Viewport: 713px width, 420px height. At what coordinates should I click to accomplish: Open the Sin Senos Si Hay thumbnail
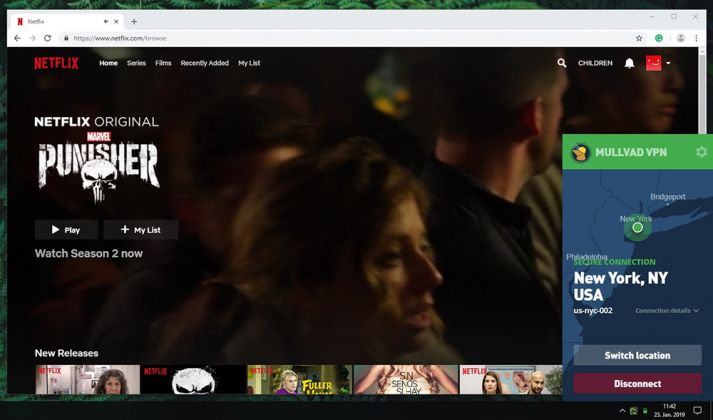click(406, 380)
